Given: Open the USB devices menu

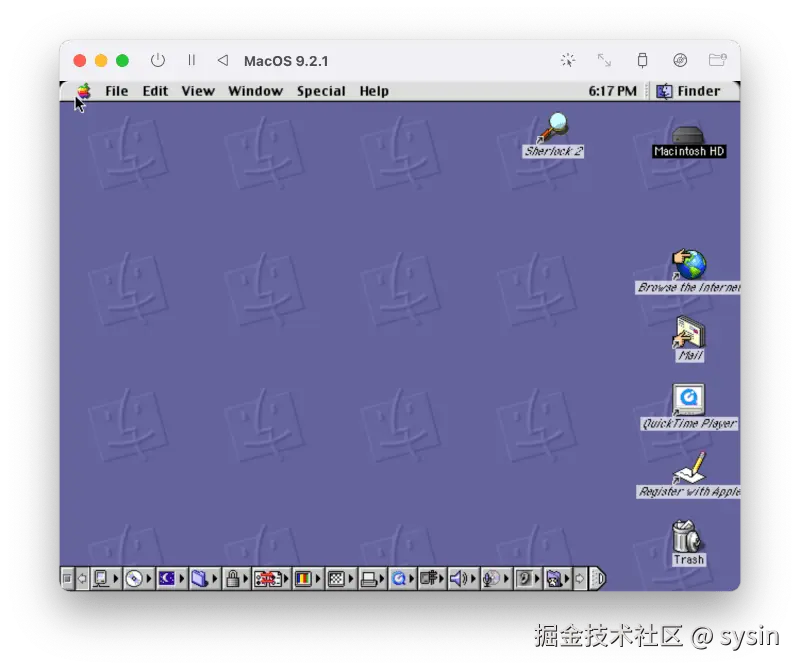Looking at the screenshot, I should coord(642,61).
